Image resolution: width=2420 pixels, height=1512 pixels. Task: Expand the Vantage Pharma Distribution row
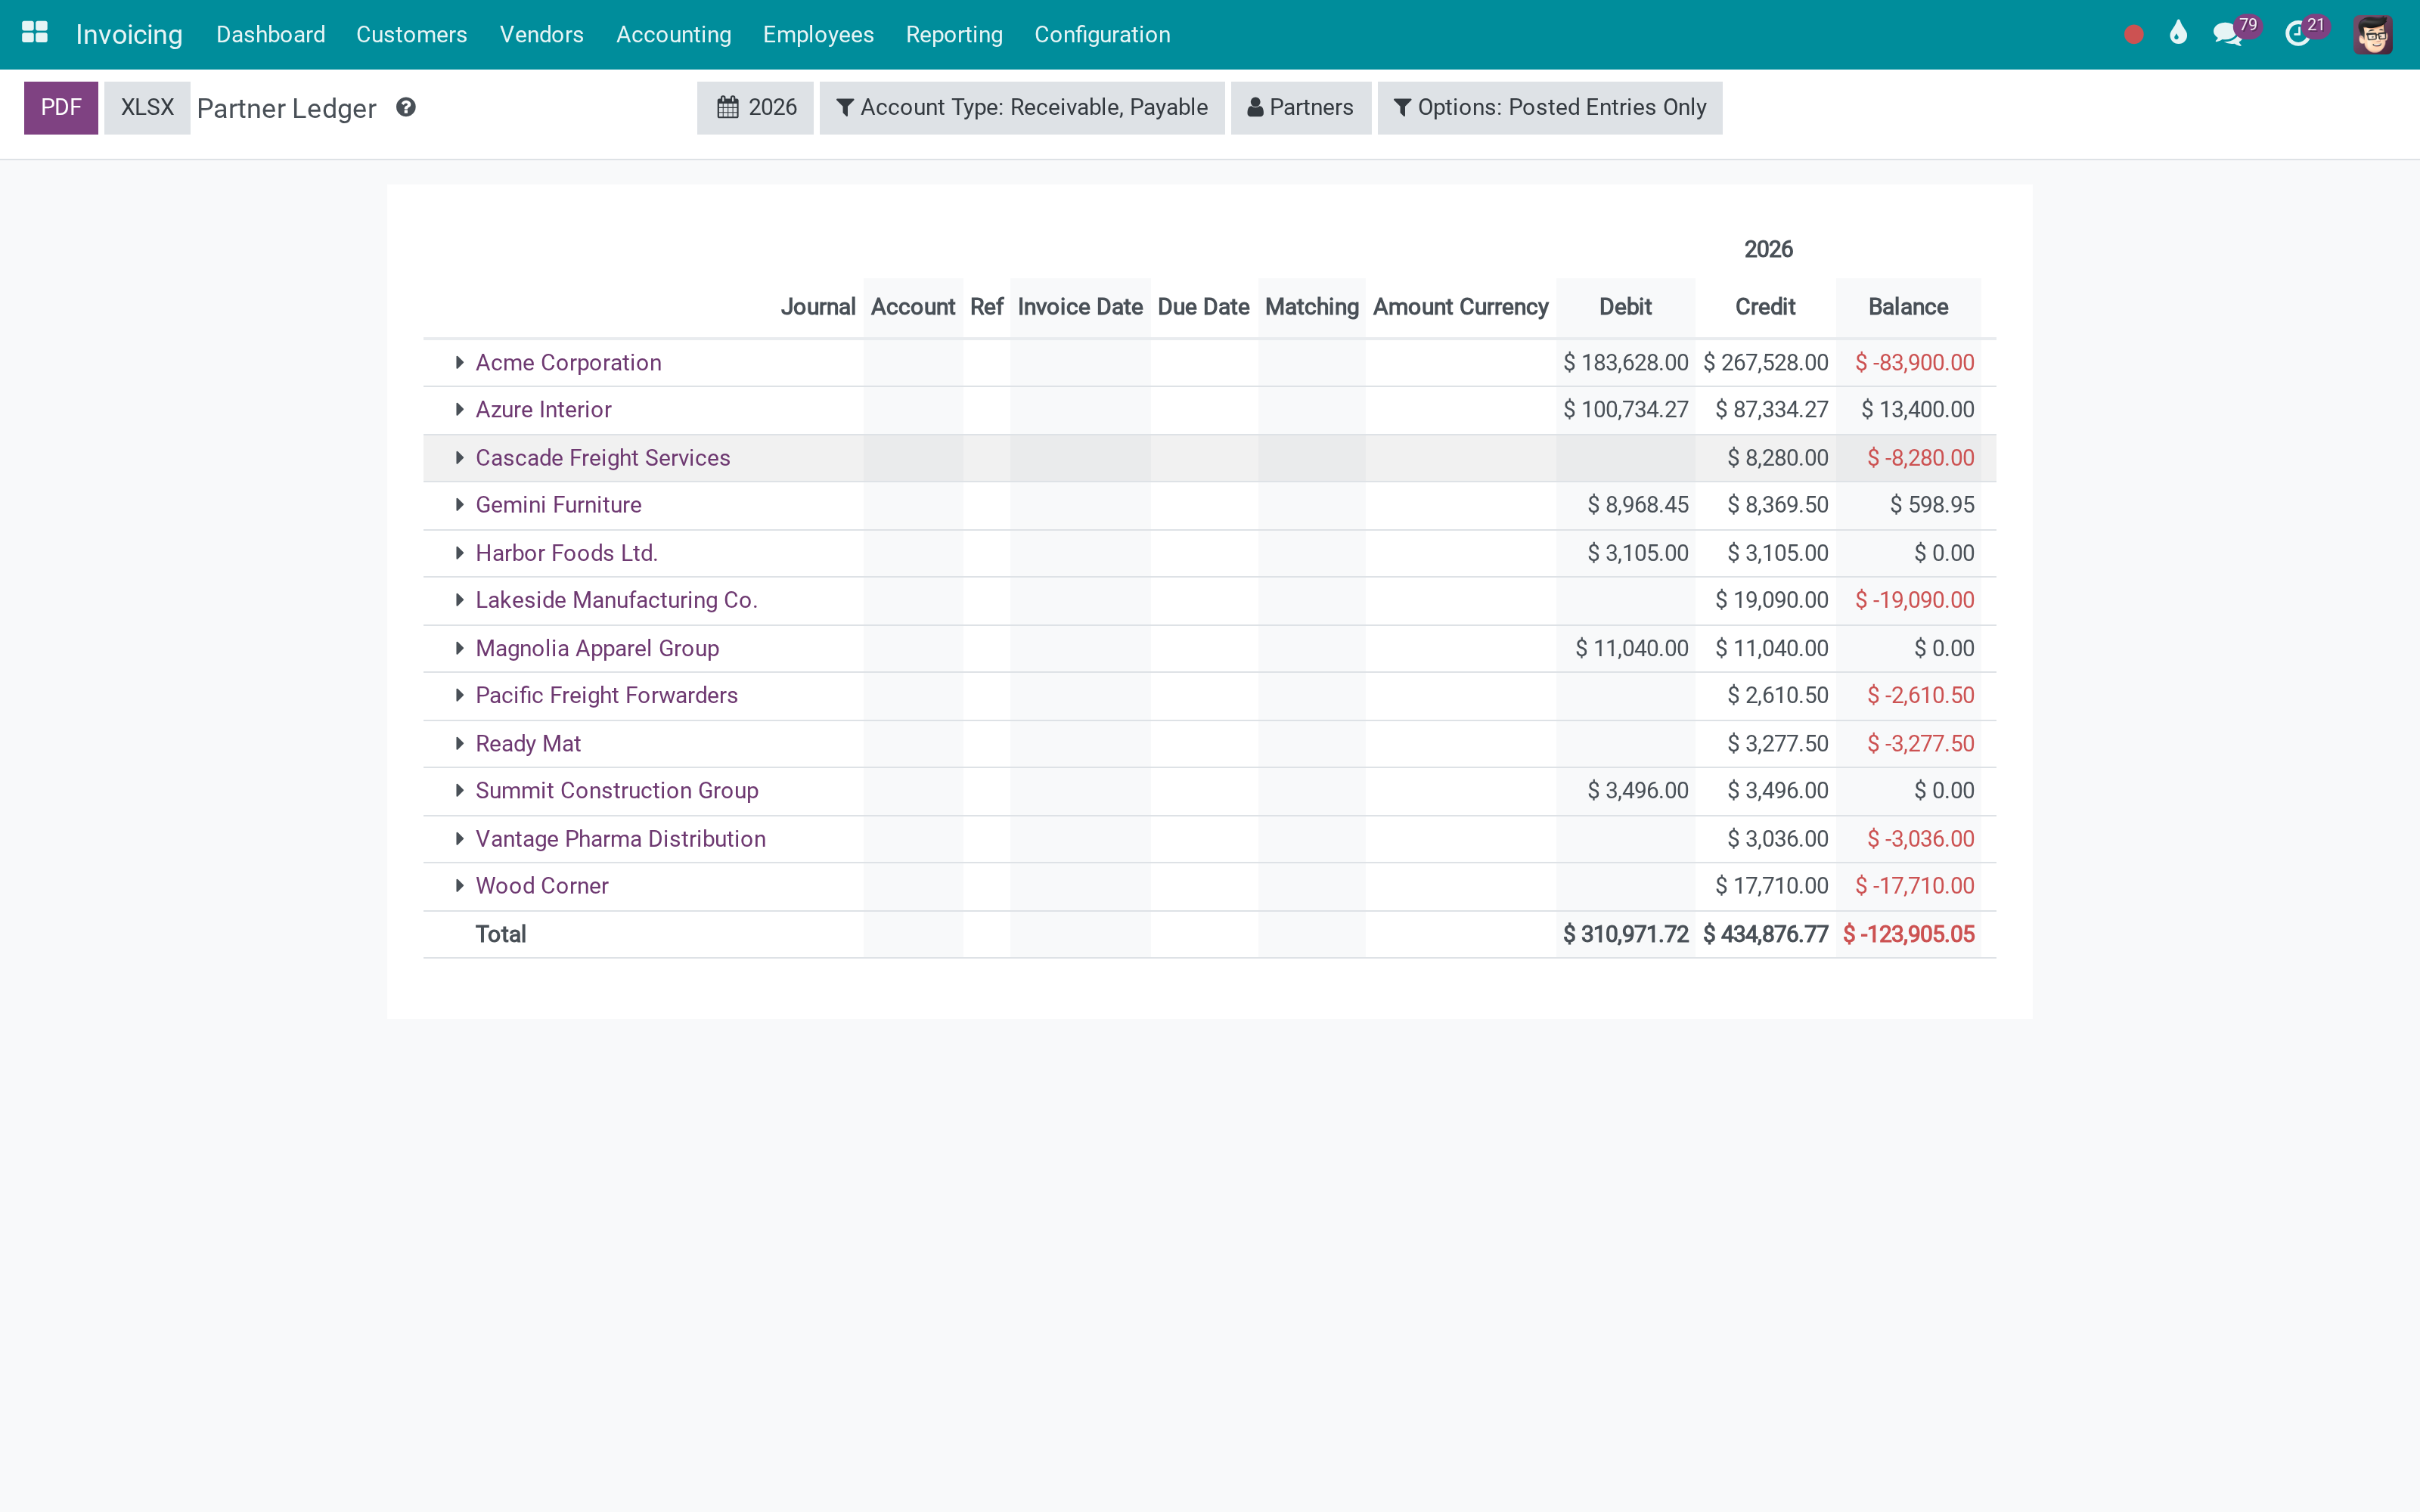(x=459, y=838)
